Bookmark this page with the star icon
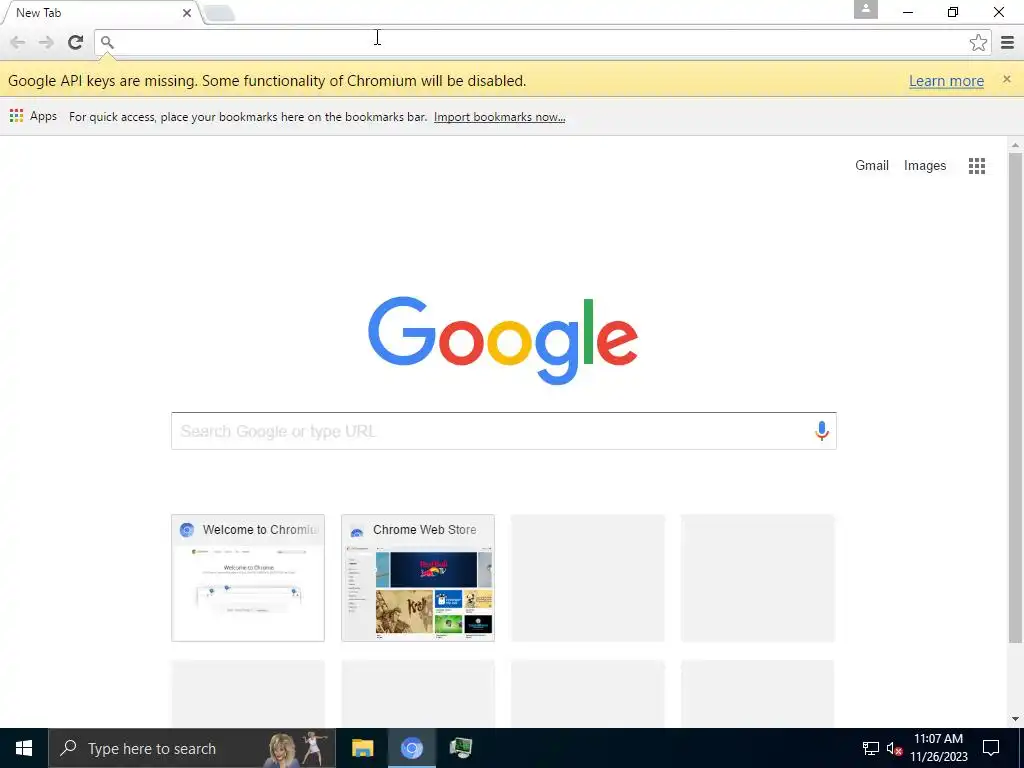The width and height of the screenshot is (1024, 768). pyautogui.click(x=978, y=42)
